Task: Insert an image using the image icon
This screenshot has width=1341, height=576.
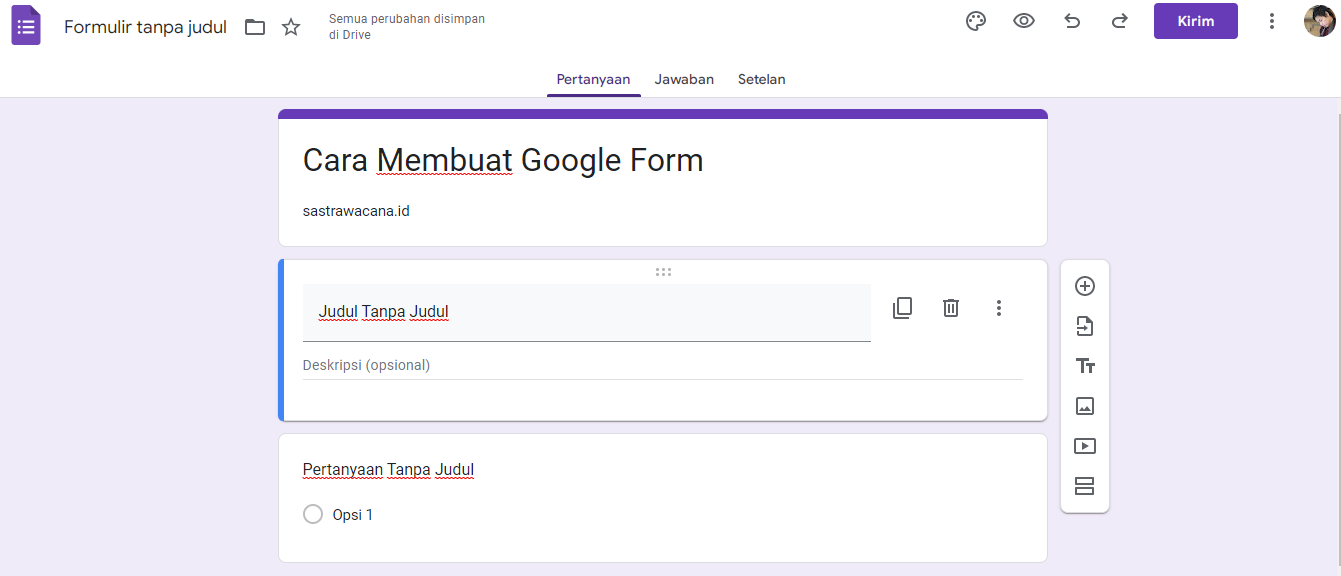Action: point(1084,406)
